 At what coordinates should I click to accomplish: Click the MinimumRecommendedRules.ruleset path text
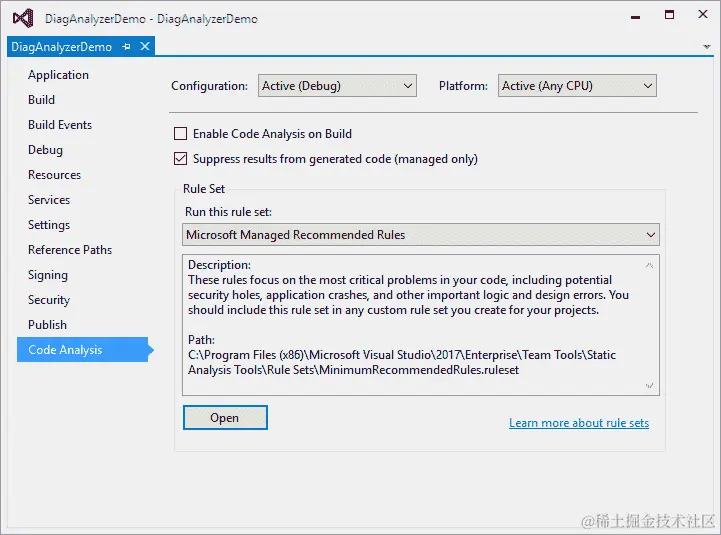(x=419, y=370)
